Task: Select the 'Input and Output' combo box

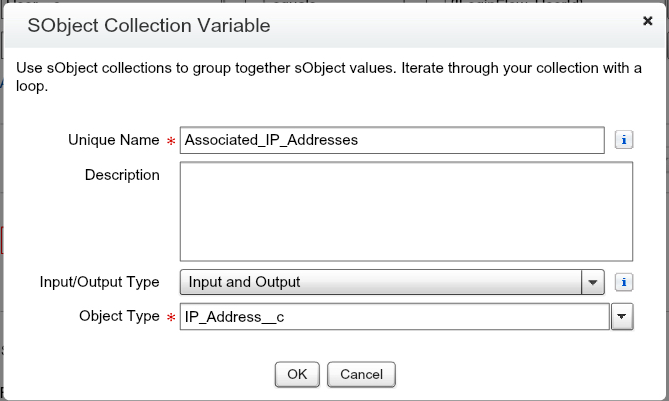Action: click(x=381, y=282)
